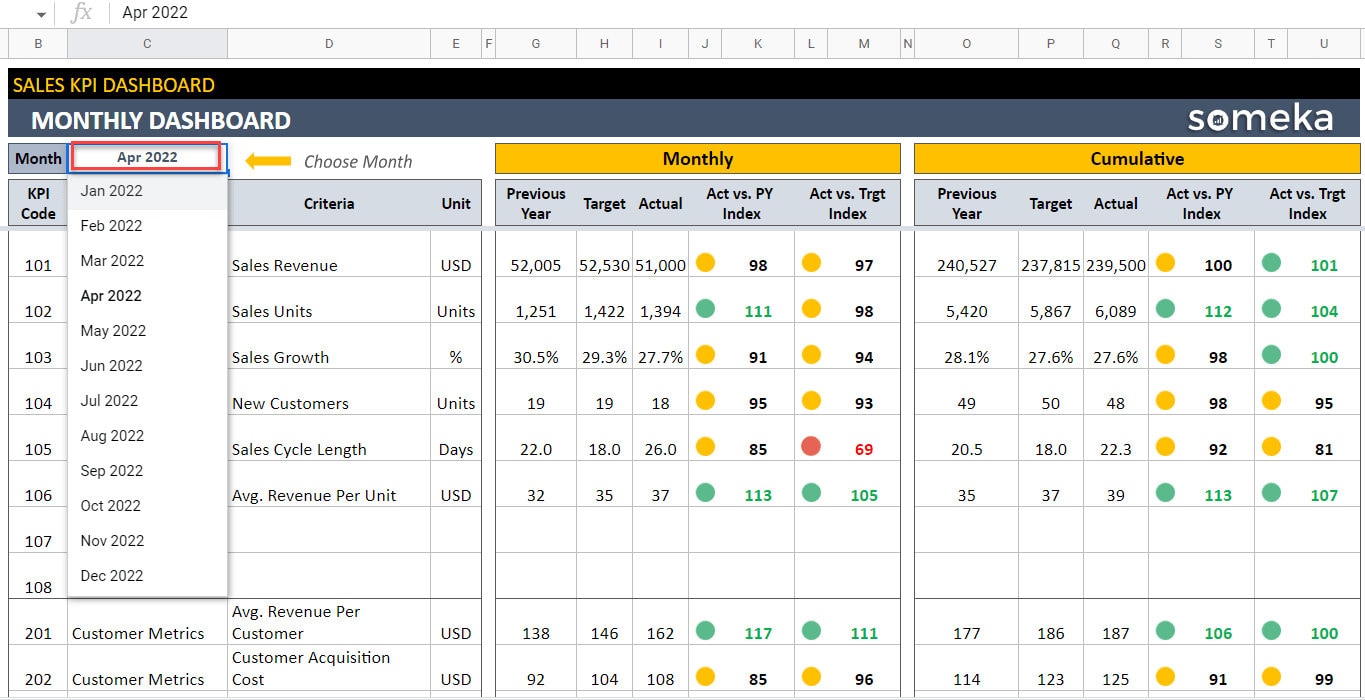Click the red indicator next to 69
The image size is (1365, 700).
pyautogui.click(x=811, y=446)
